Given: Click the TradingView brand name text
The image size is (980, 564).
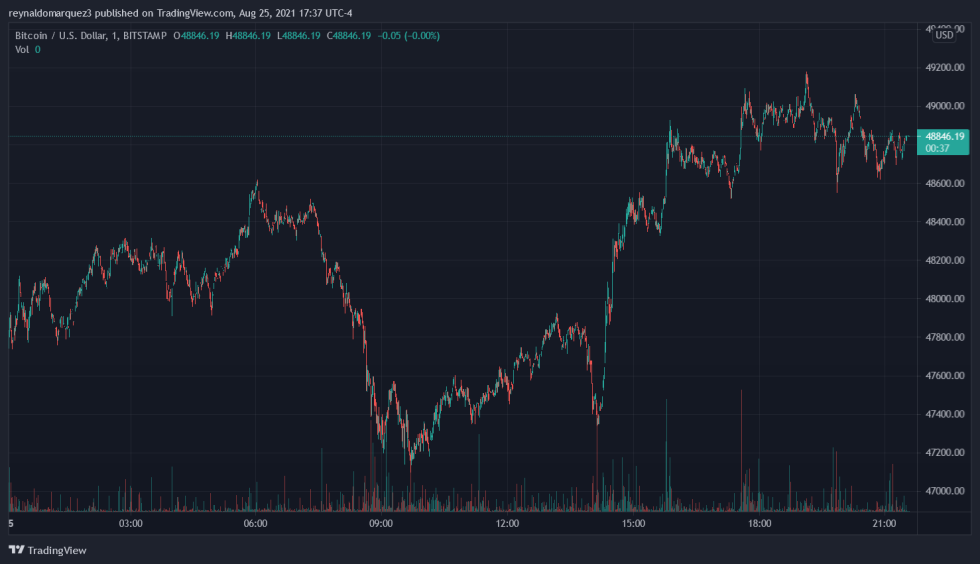Looking at the screenshot, I should [x=57, y=550].
